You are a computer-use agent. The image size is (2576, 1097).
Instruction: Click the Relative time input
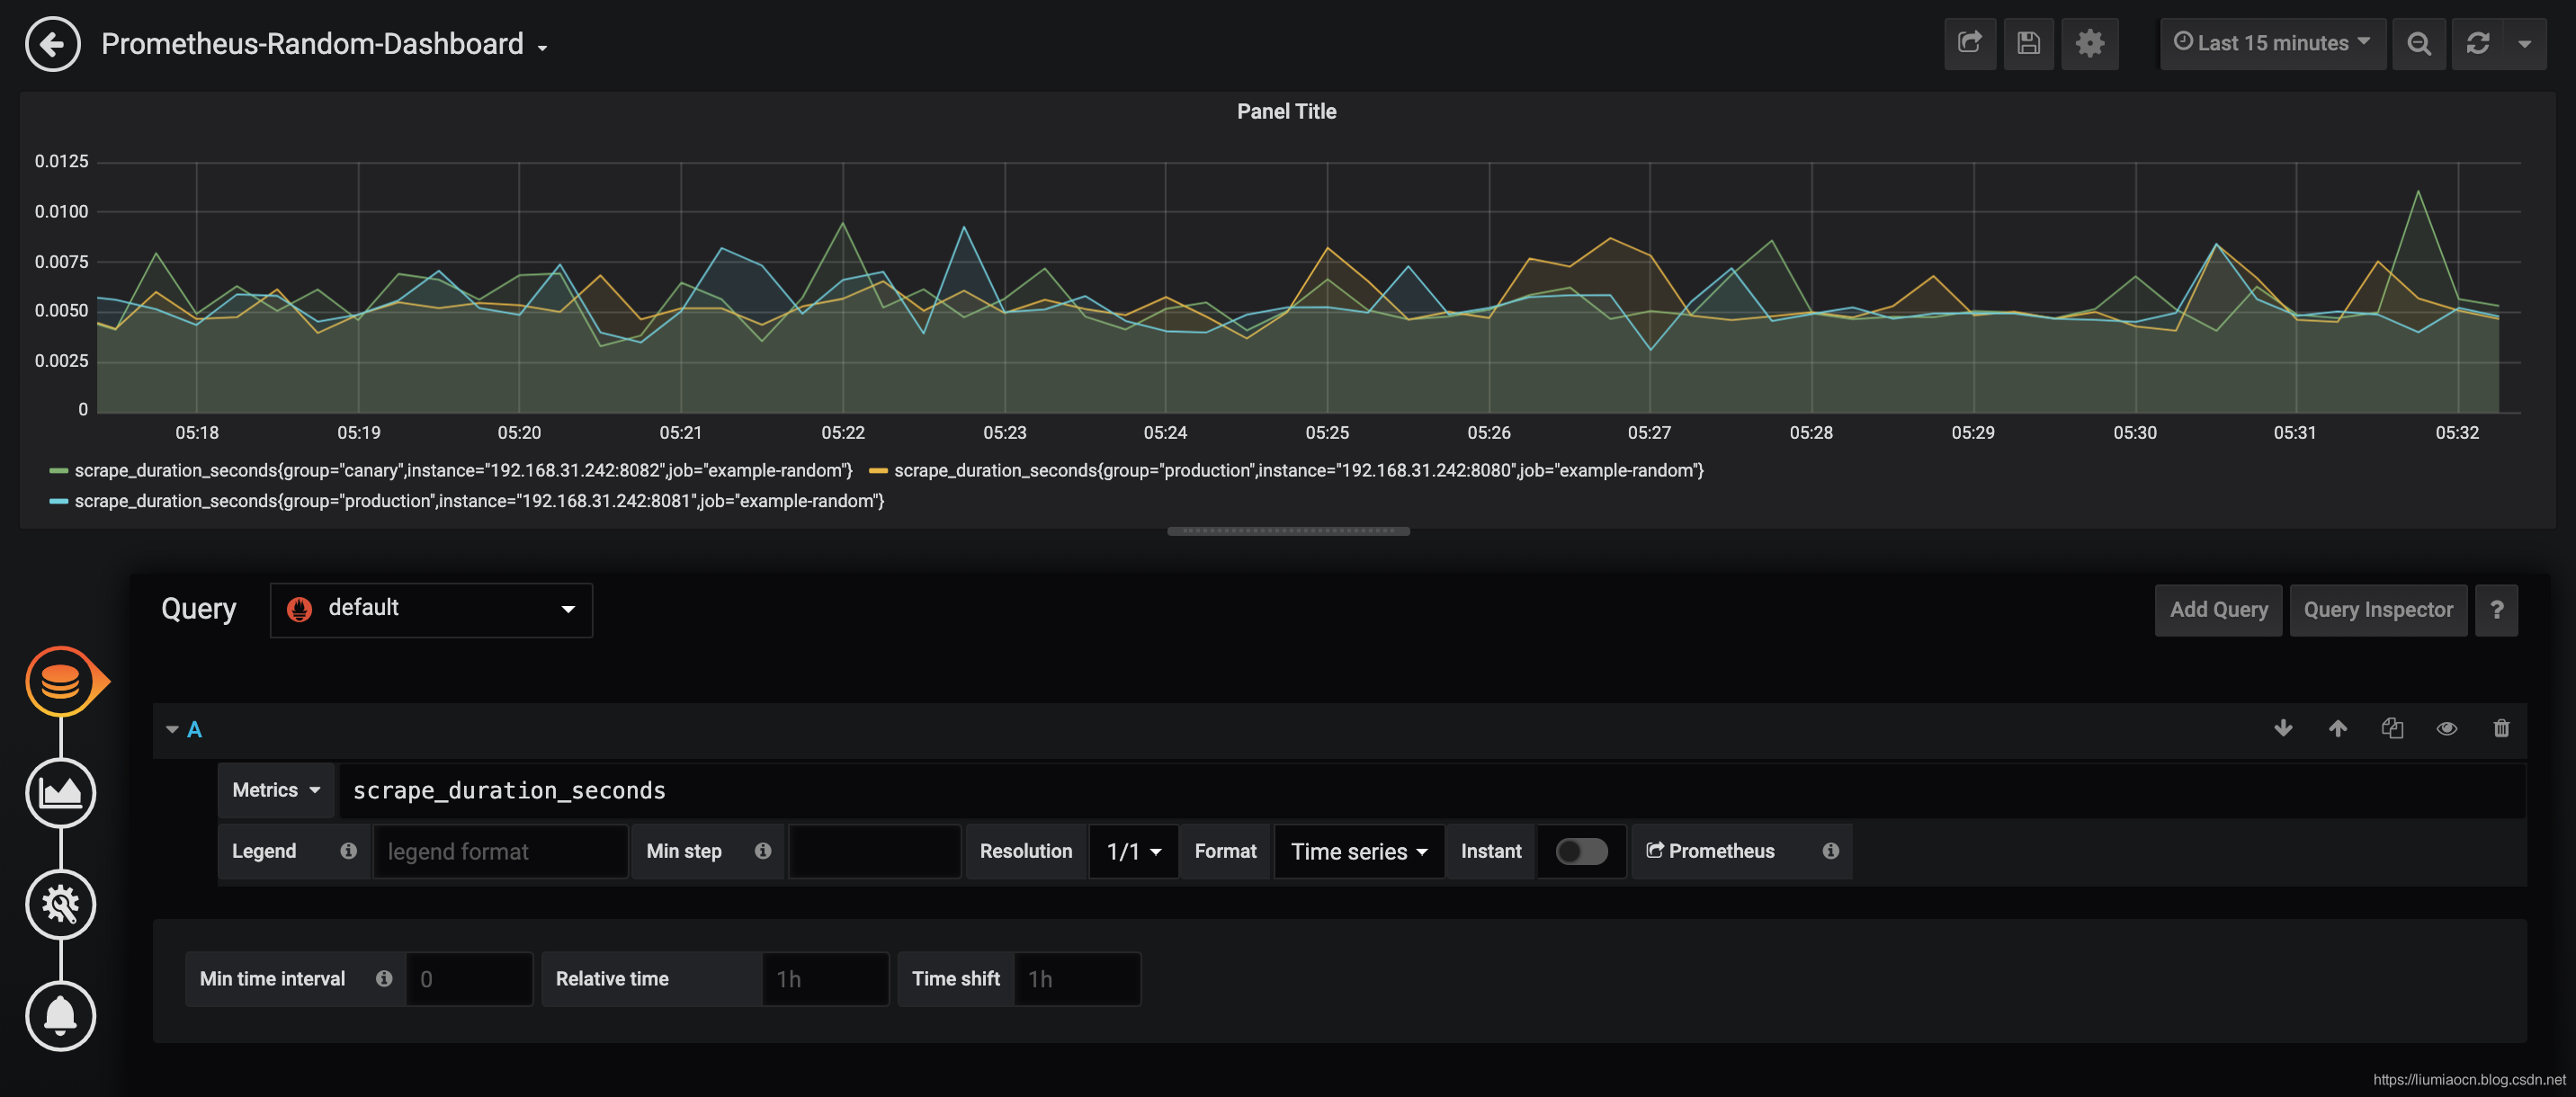pos(825,979)
